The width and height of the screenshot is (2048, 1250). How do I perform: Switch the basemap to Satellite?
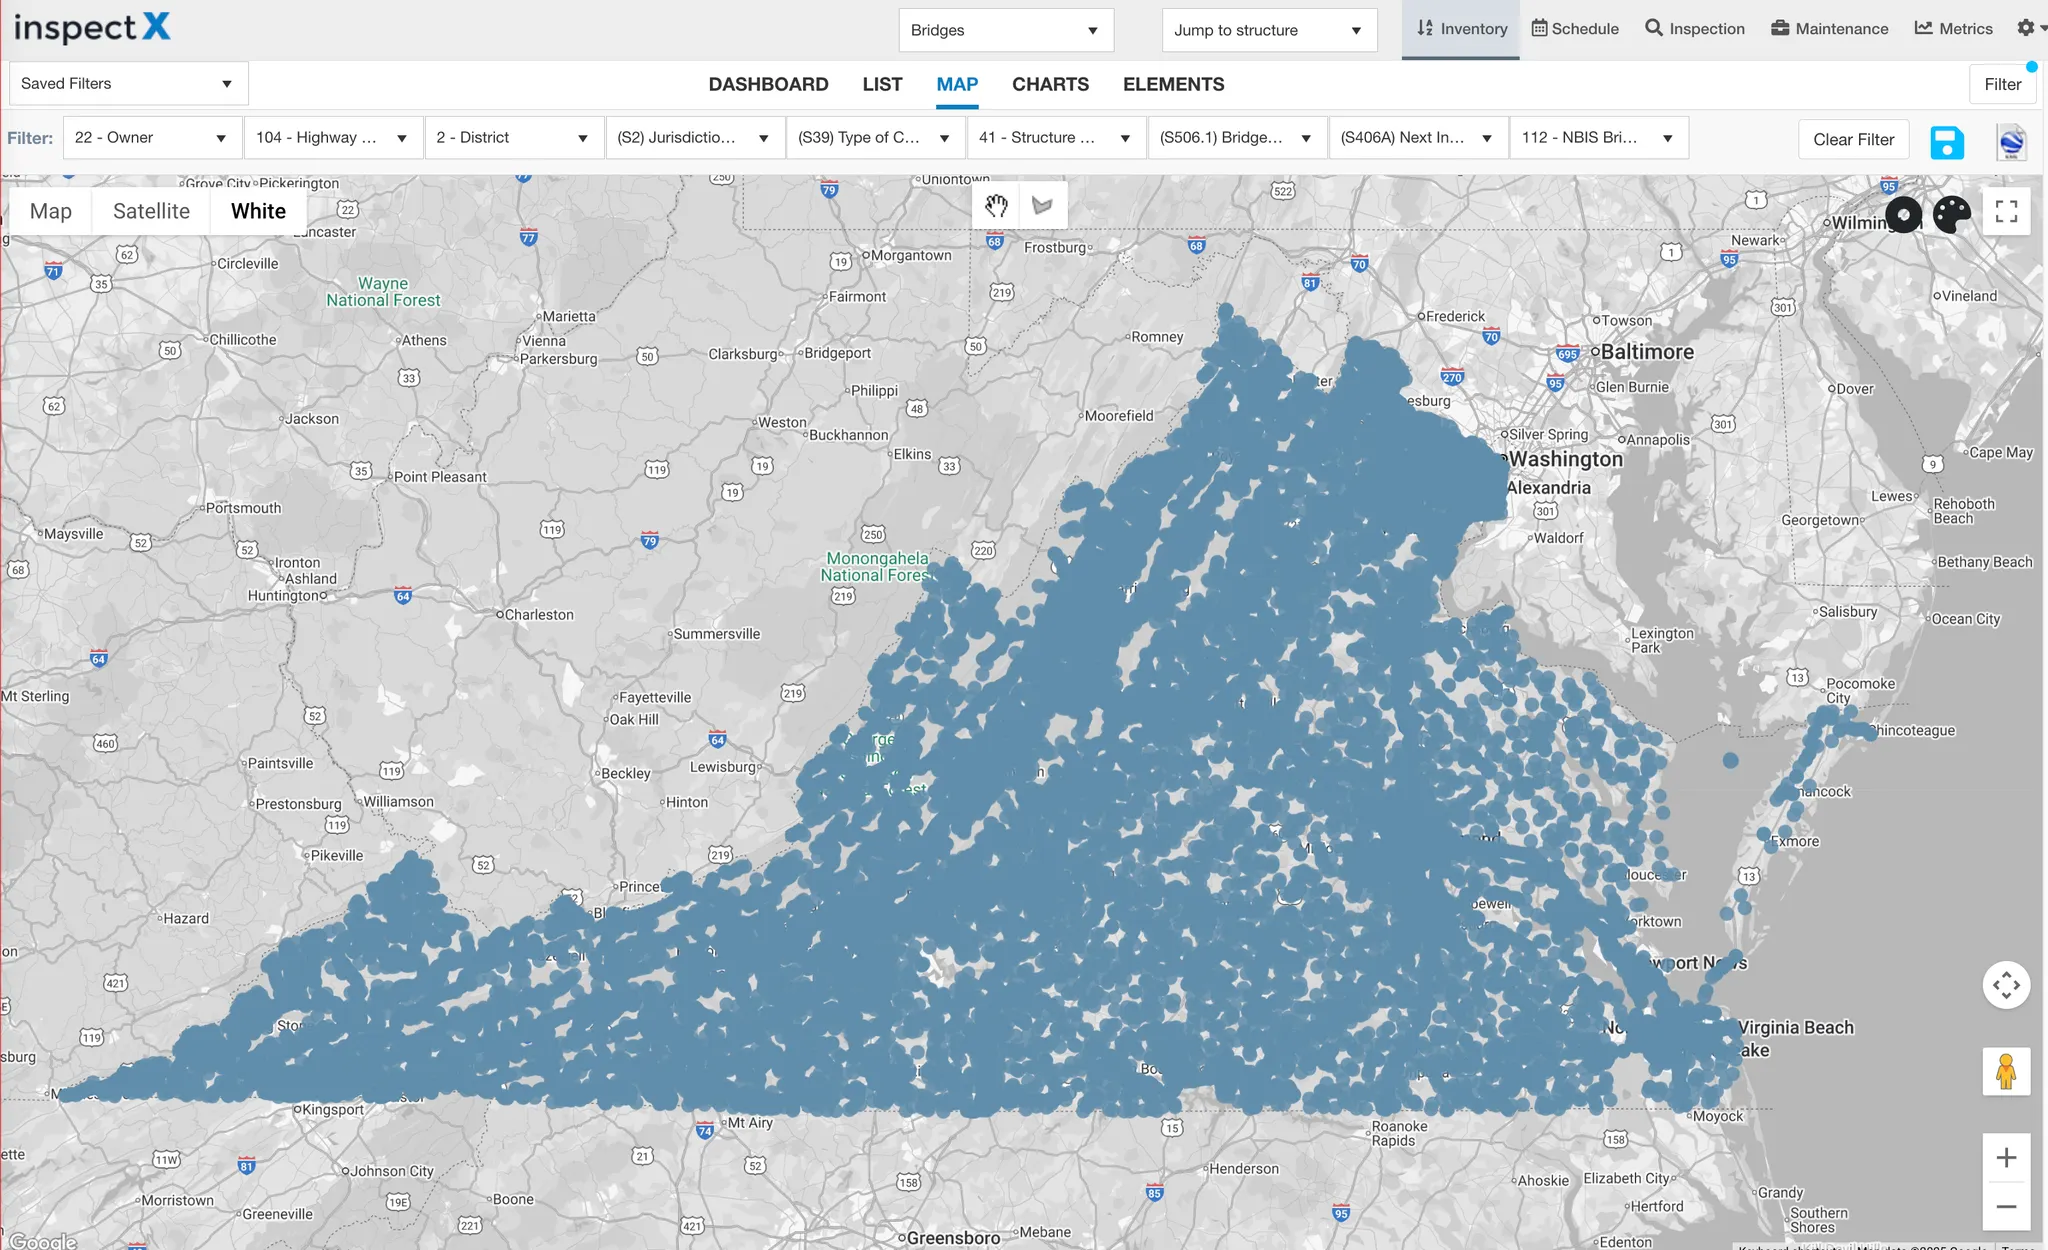point(151,211)
